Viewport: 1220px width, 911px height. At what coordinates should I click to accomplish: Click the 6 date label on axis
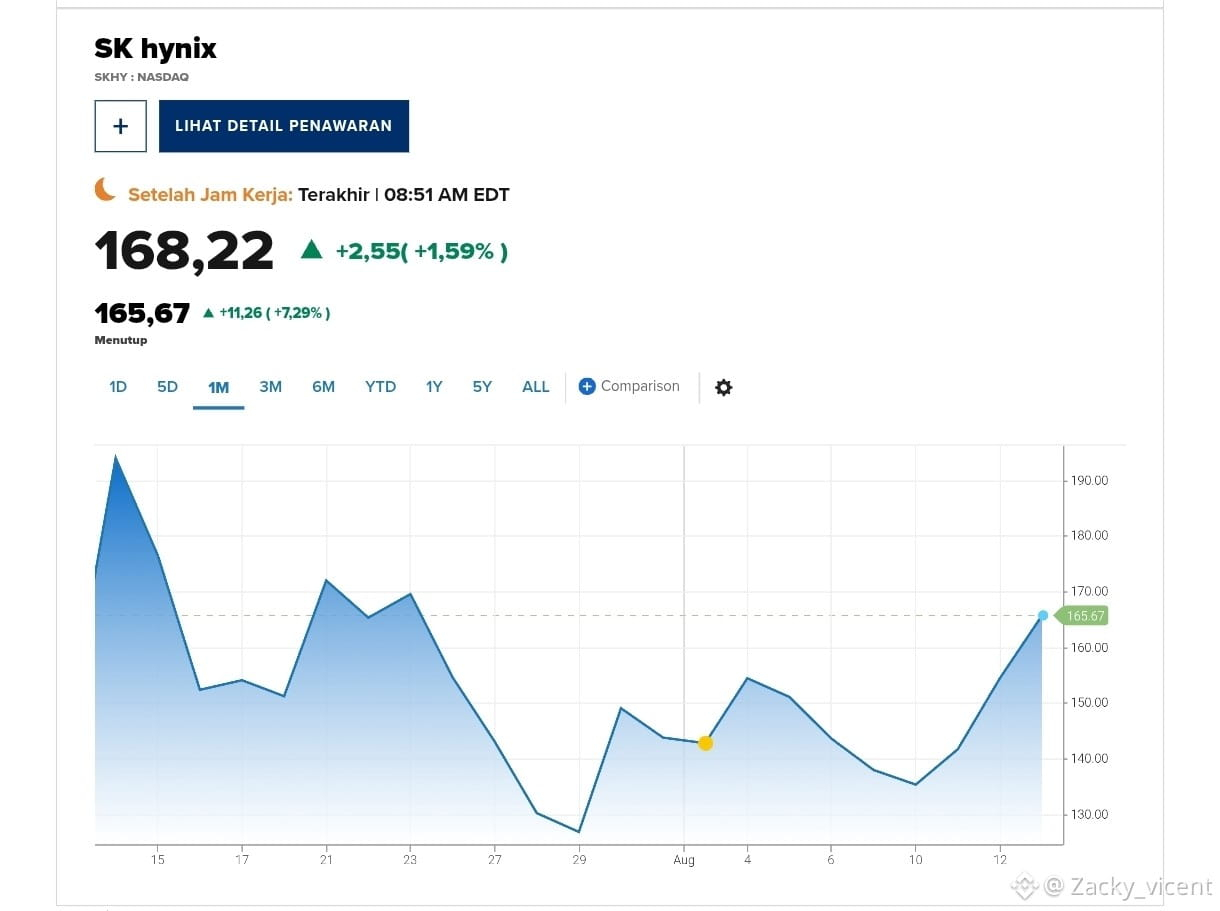point(831,859)
